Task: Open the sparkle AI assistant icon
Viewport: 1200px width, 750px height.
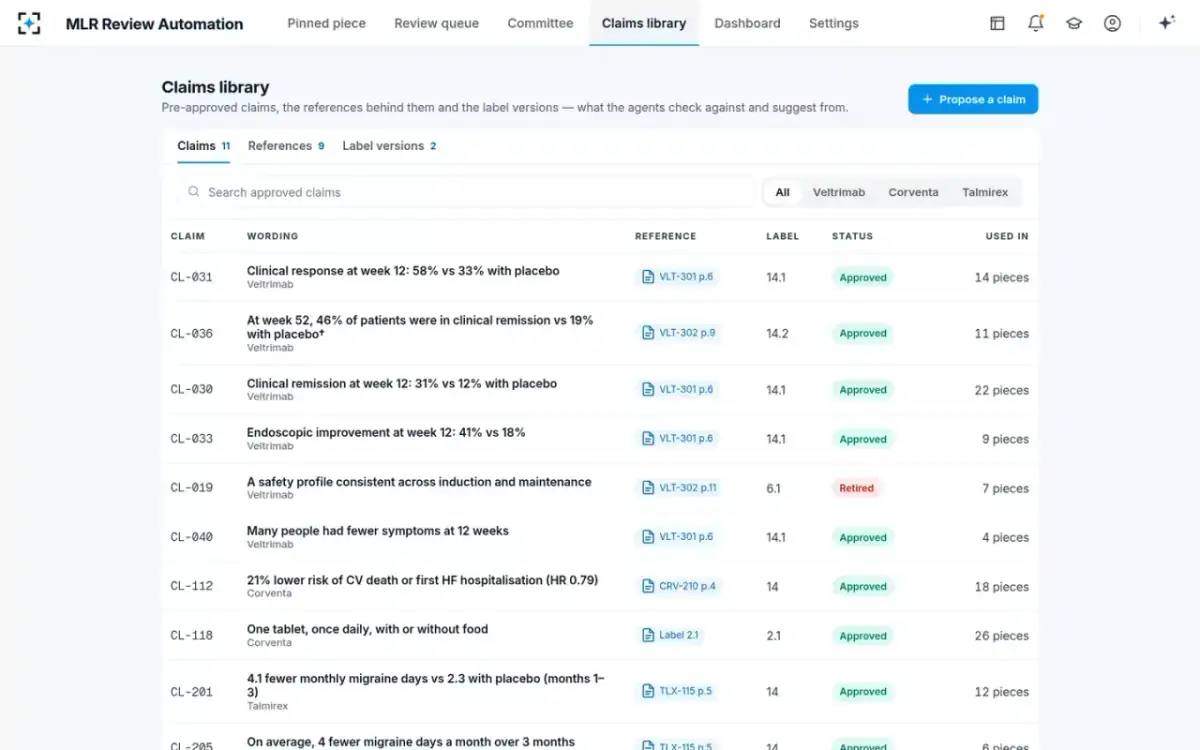Action: (1166, 23)
